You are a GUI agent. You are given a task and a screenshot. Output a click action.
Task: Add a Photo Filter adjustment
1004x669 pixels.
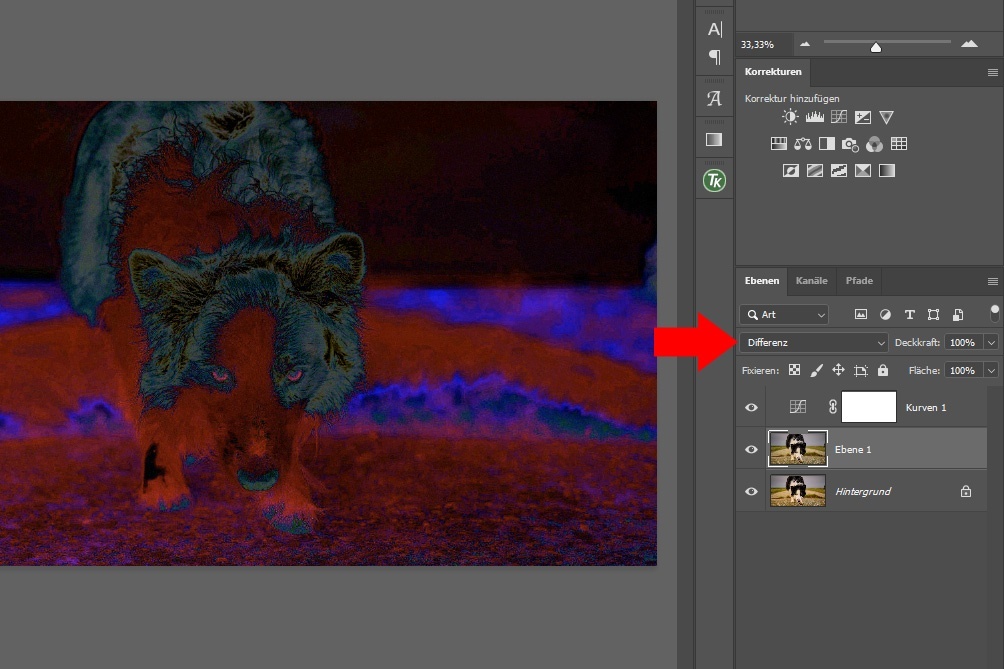(x=851, y=144)
